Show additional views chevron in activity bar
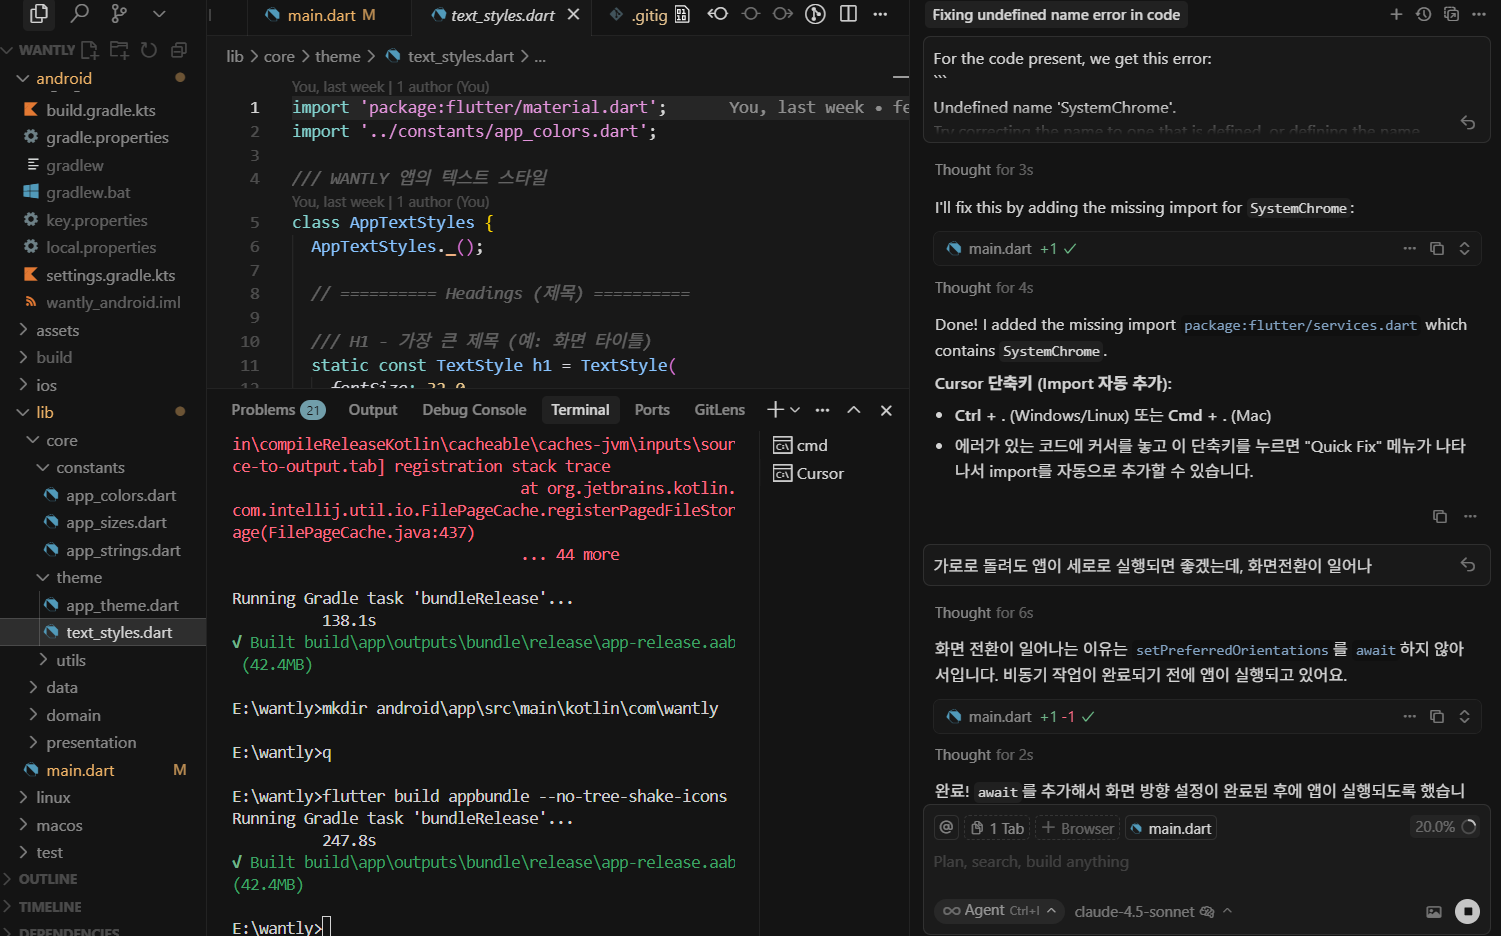 tap(159, 14)
